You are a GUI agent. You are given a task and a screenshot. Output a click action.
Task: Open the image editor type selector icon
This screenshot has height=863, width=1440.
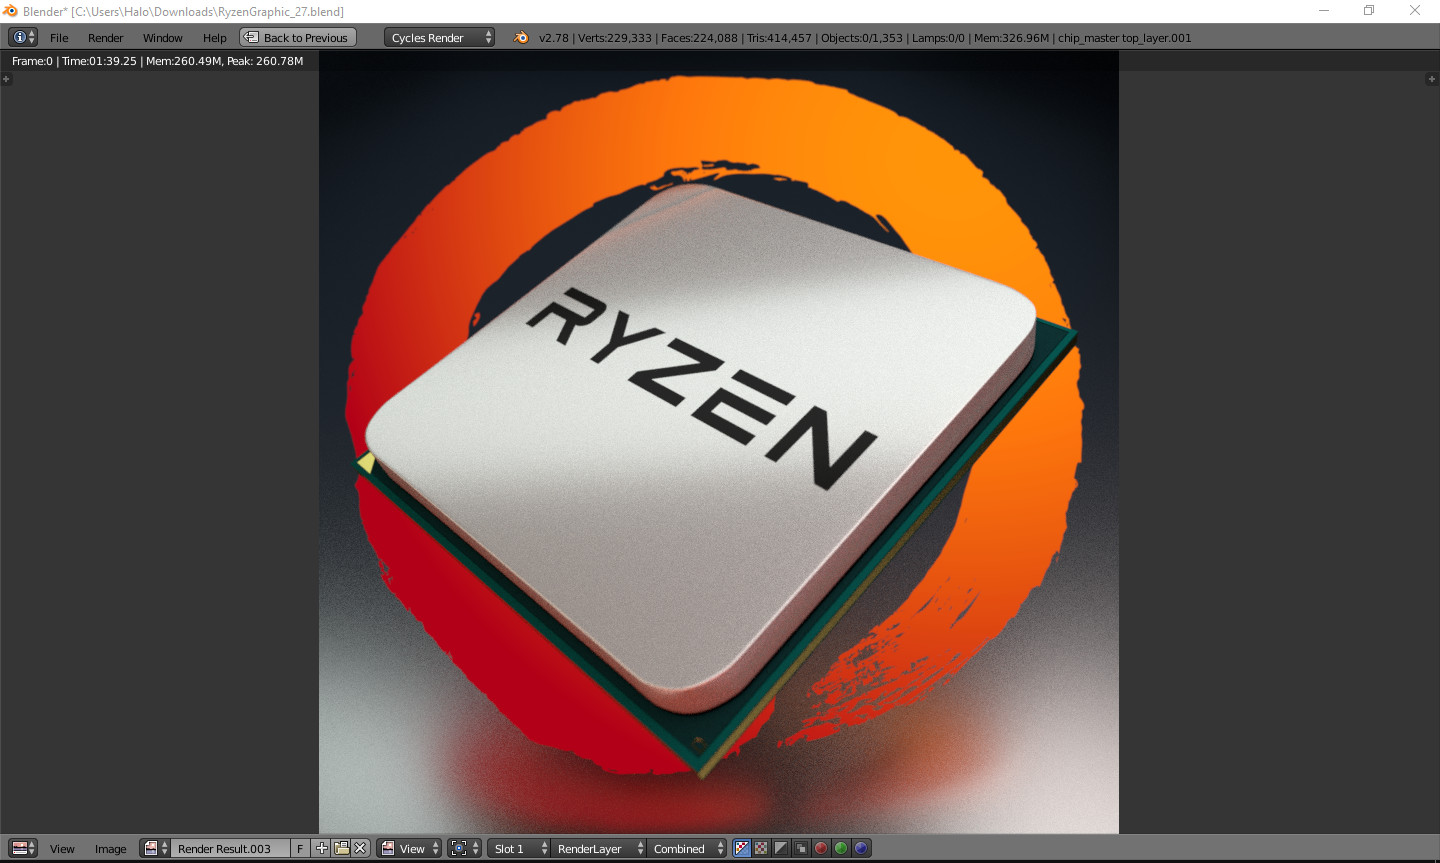[x=22, y=848]
